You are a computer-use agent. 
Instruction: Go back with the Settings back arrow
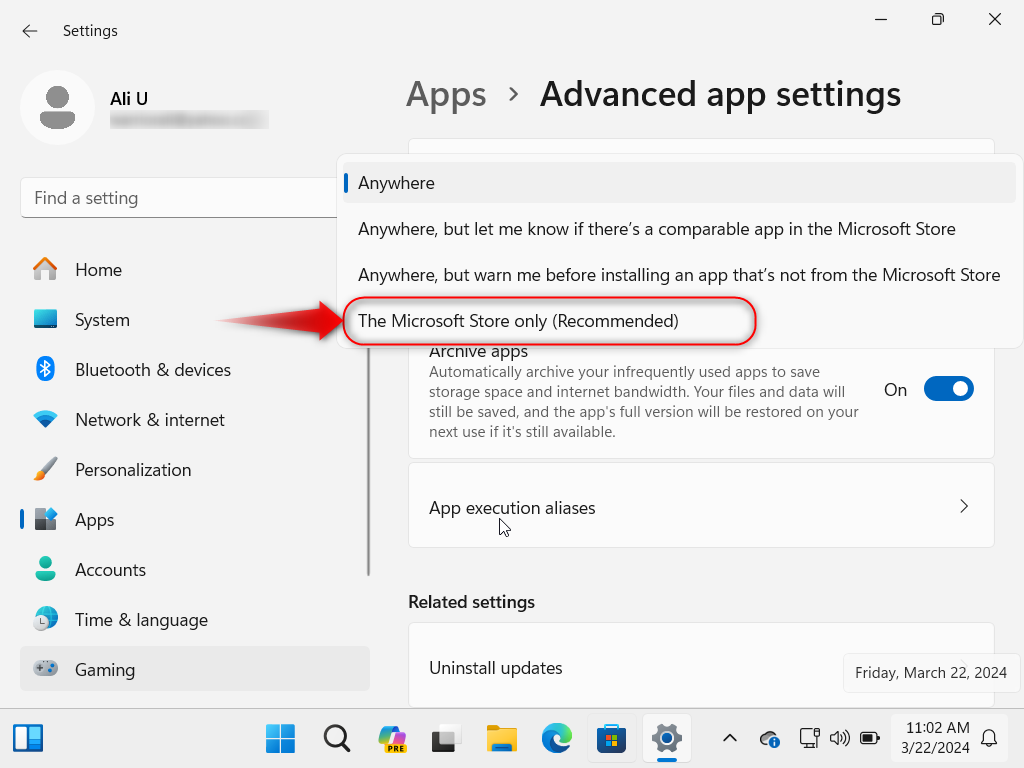pos(29,31)
